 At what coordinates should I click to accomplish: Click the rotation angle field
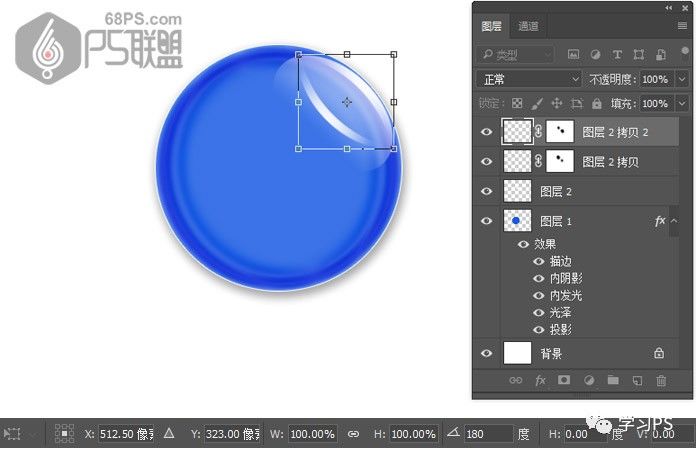click(487, 434)
